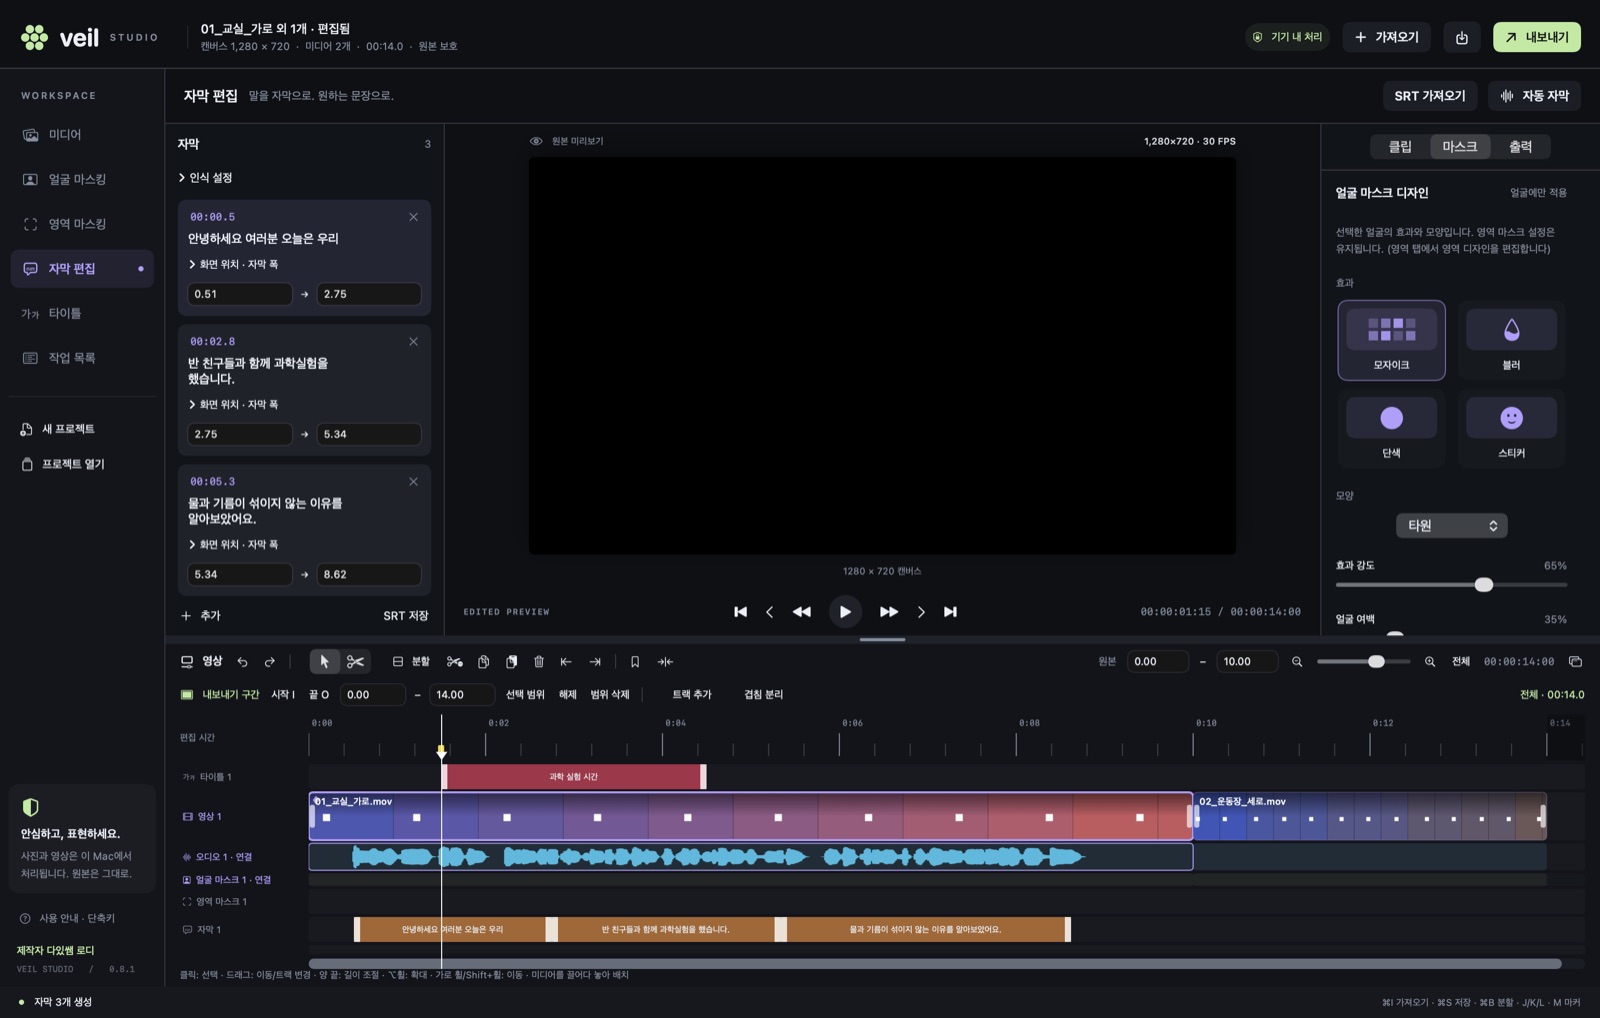Click the undo arrow in timeline toolbar
1600x1018 pixels.
coord(242,662)
